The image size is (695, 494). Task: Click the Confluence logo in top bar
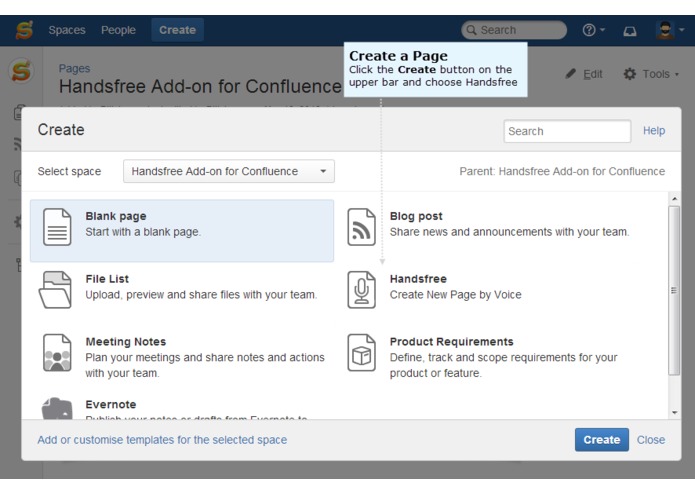tap(24, 30)
